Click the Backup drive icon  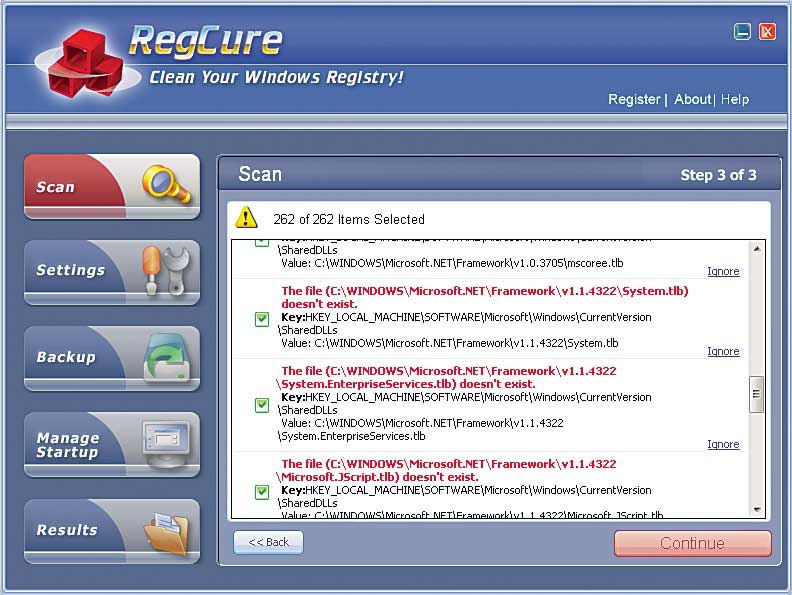[x=167, y=358]
